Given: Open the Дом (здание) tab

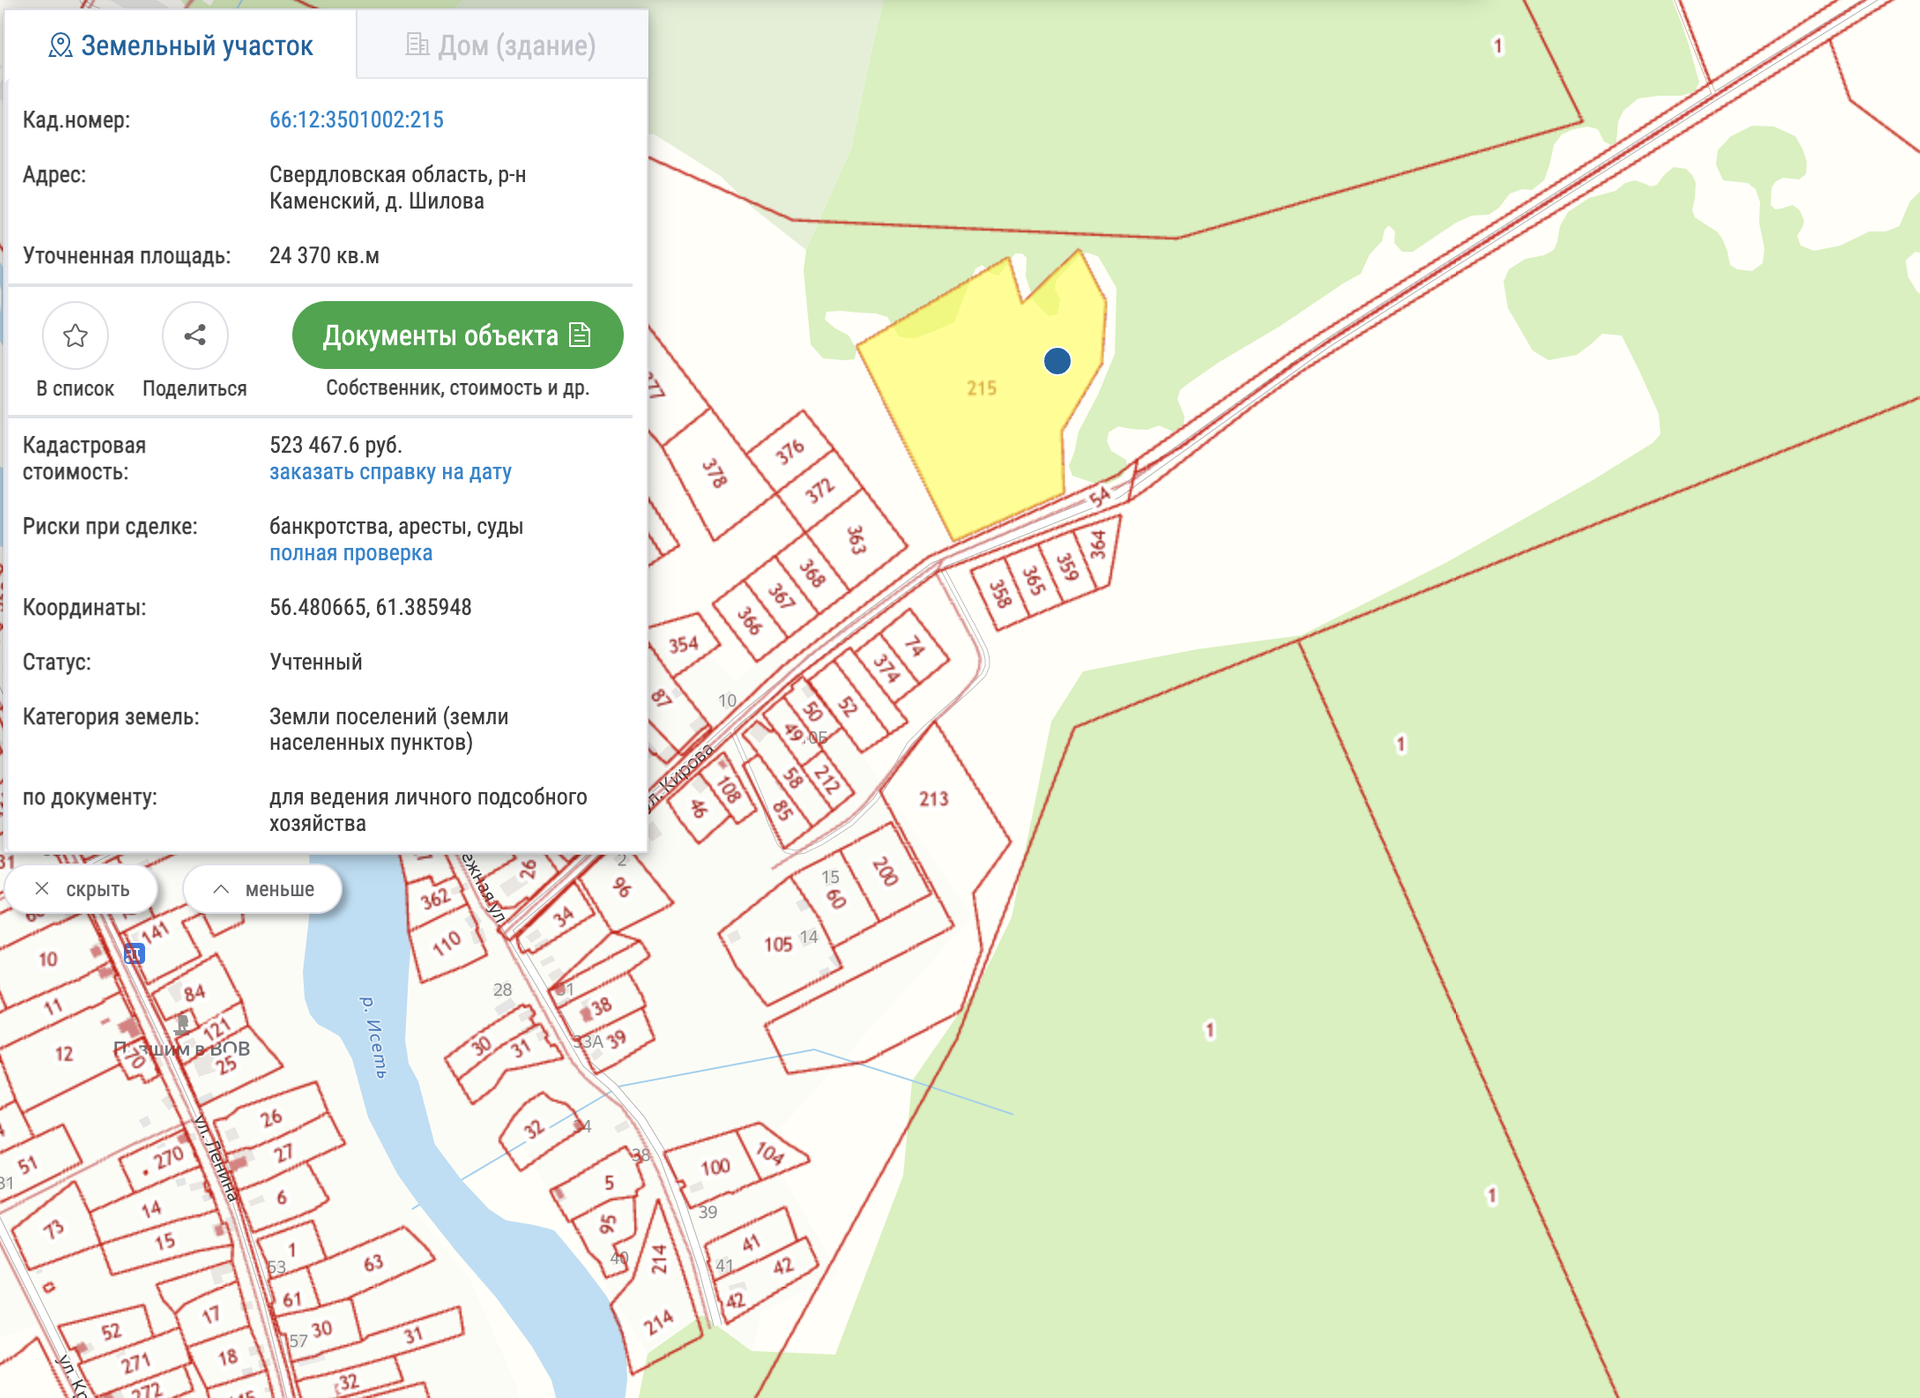Looking at the screenshot, I should (x=502, y=46).
